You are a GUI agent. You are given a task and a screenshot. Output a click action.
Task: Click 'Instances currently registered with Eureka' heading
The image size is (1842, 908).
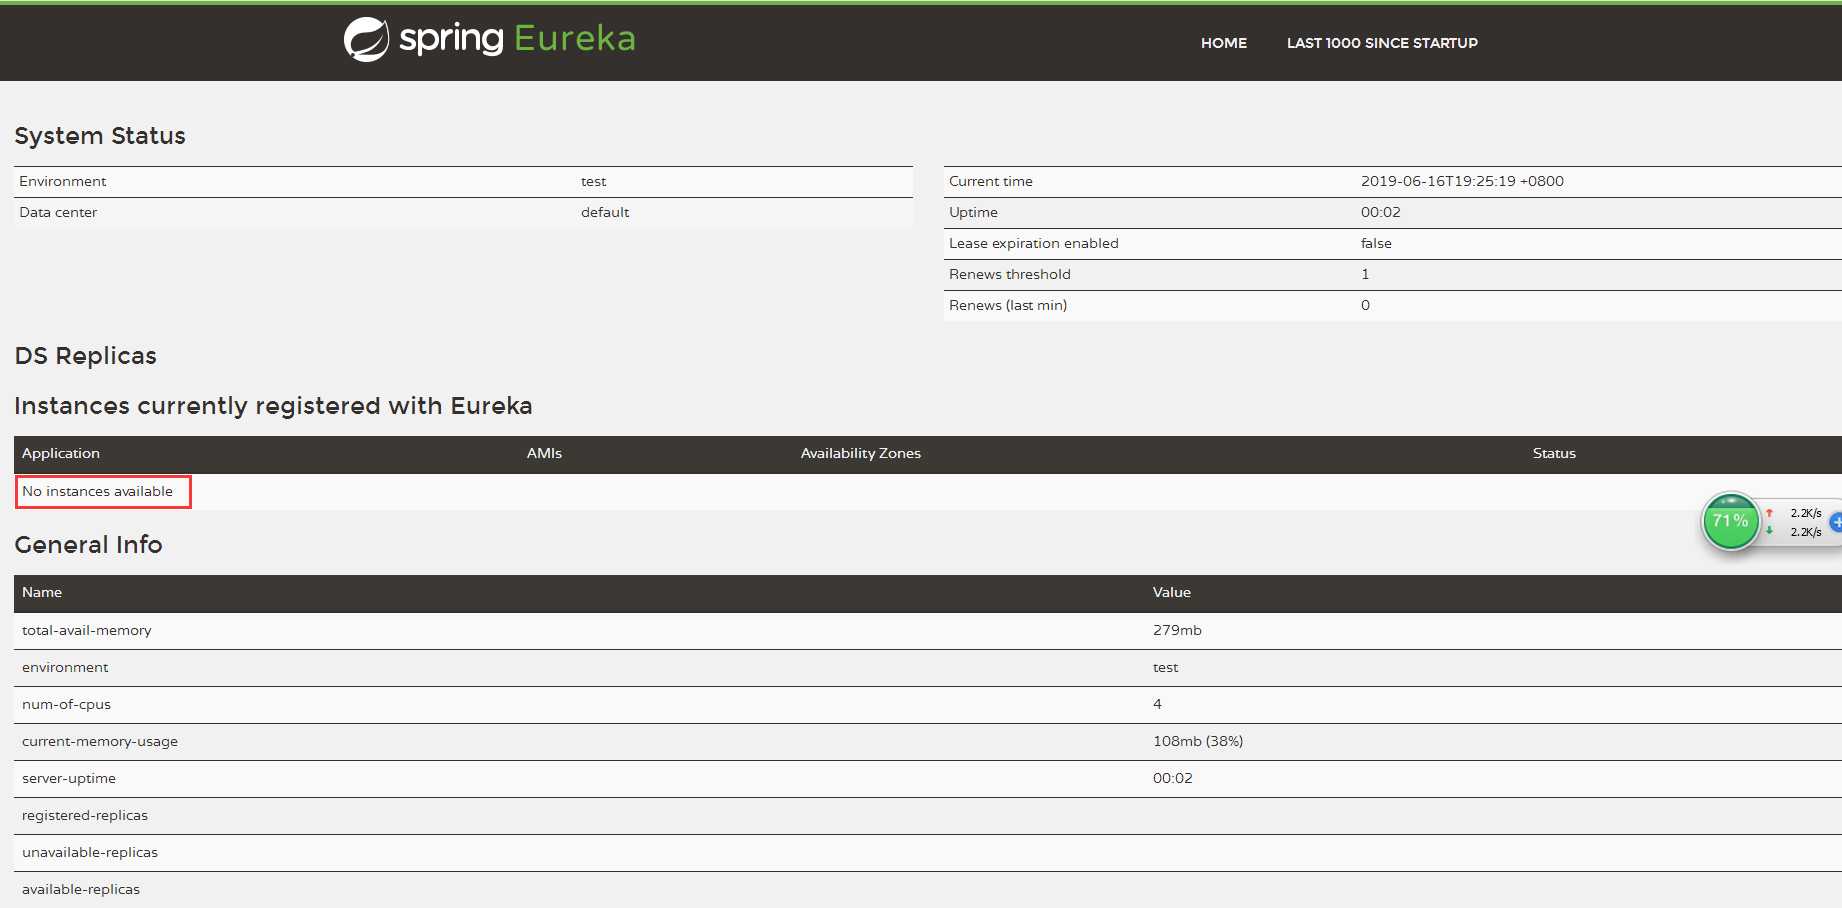click(273, 406)
